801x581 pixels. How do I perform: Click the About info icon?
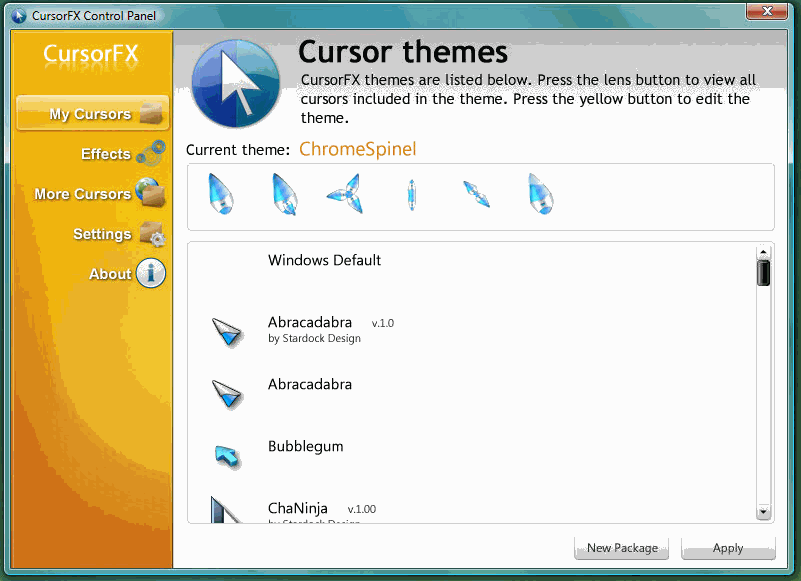[151, 273]
